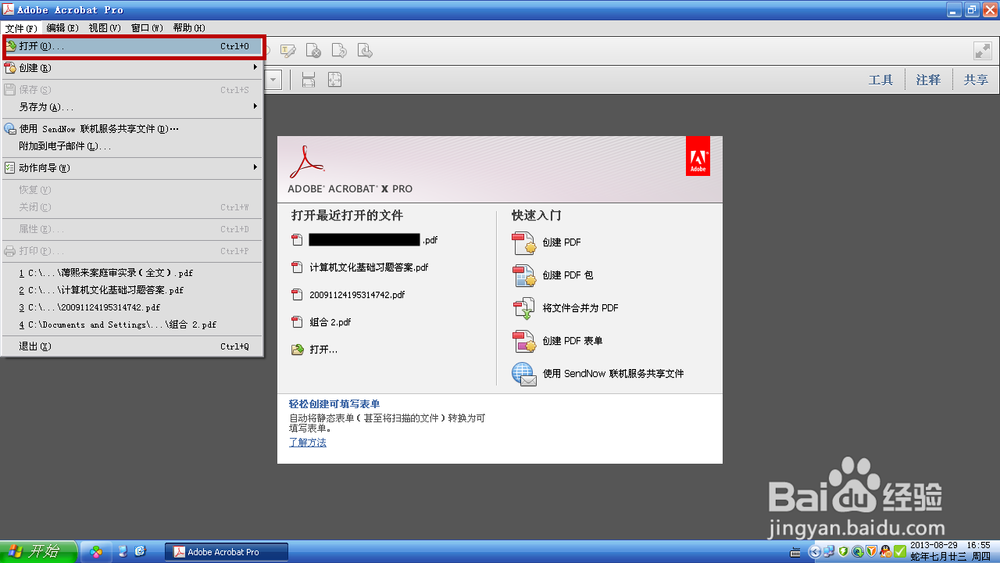The width and height of the screenshot is (1000, 563).
Task: Expand the 另存为(A) submenu
Action: (x=133, y=106)
